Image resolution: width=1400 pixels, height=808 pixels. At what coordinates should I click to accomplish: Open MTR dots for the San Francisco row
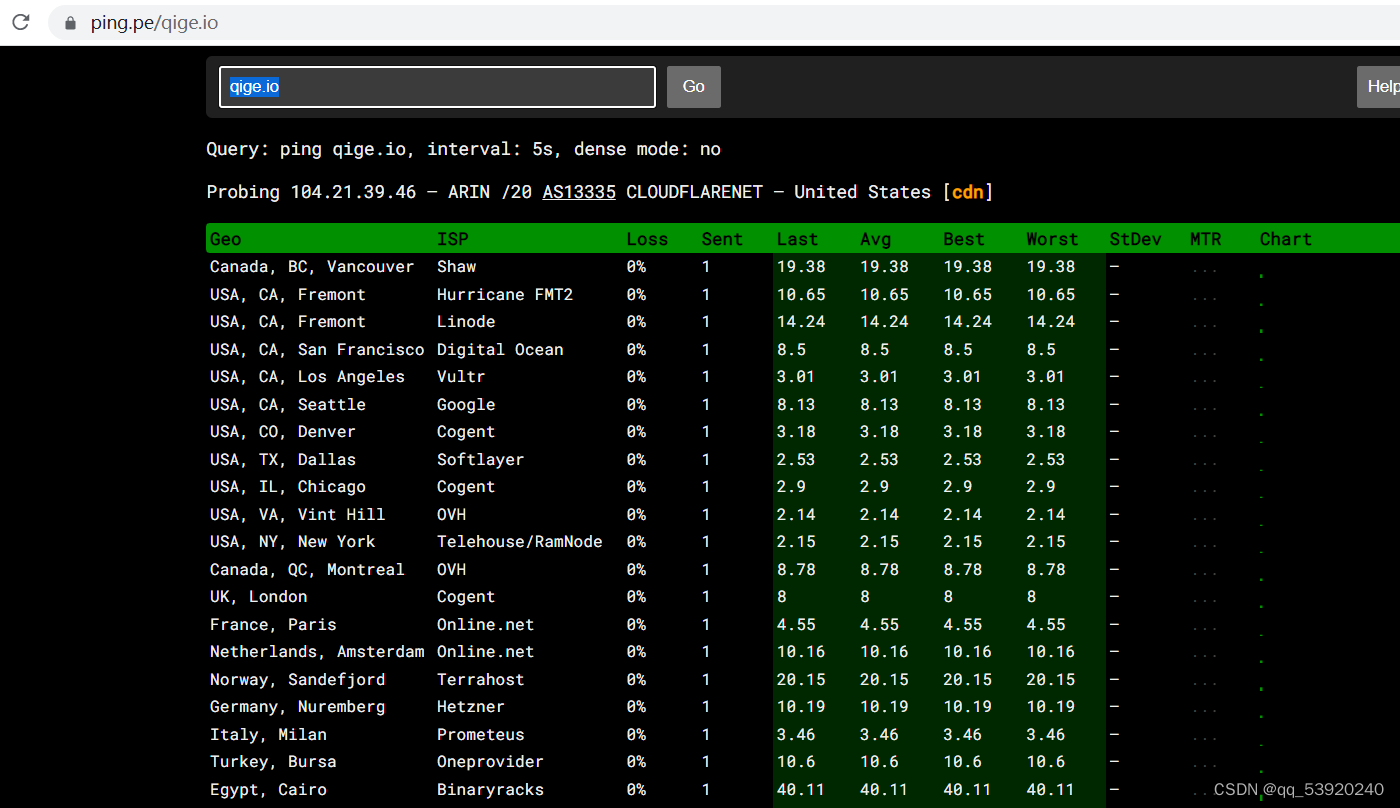1205,352
